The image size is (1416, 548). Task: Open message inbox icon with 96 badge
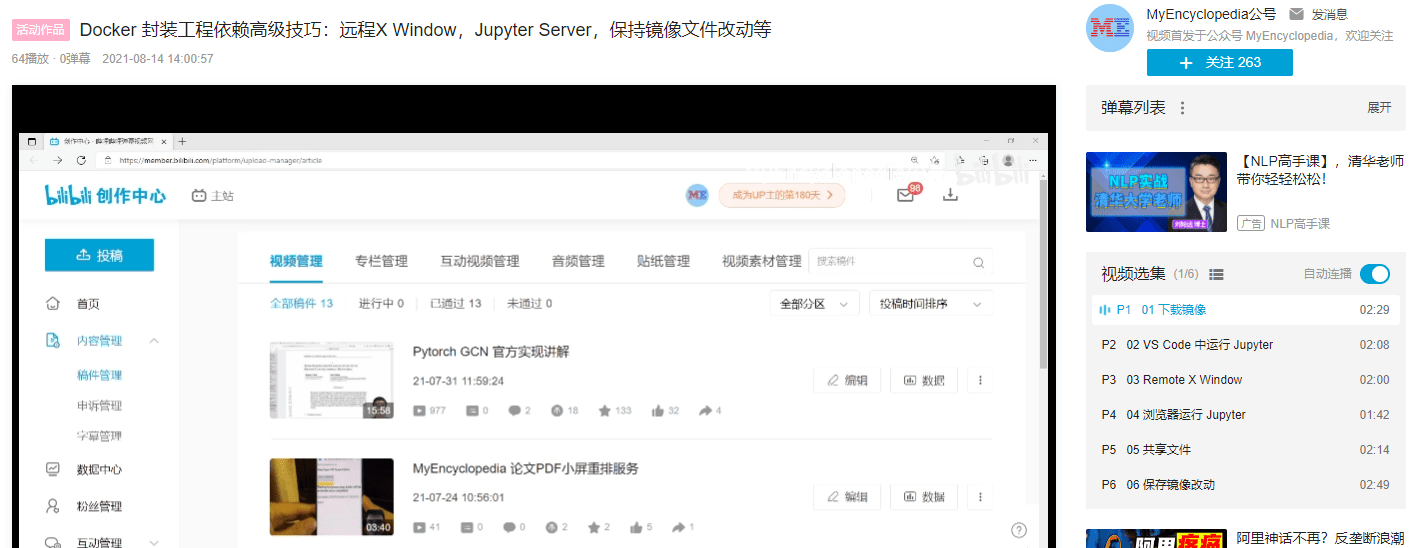907,194
